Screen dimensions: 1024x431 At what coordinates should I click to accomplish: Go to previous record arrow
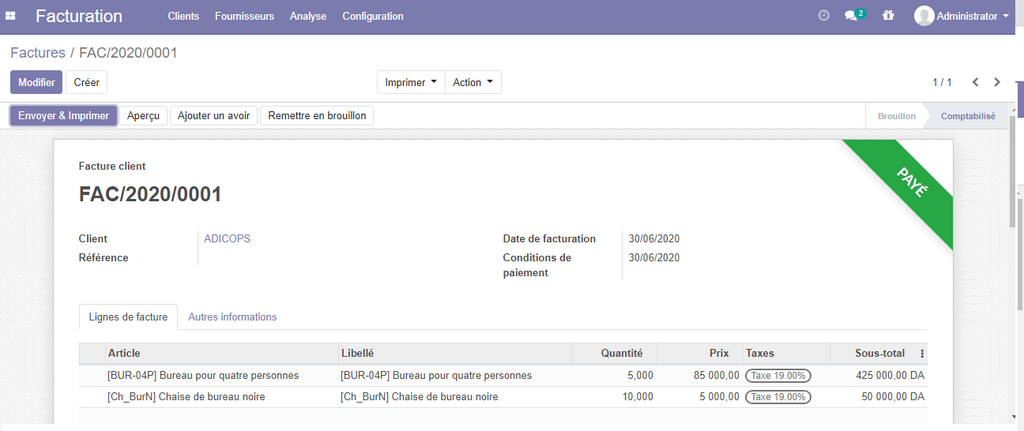975,82
